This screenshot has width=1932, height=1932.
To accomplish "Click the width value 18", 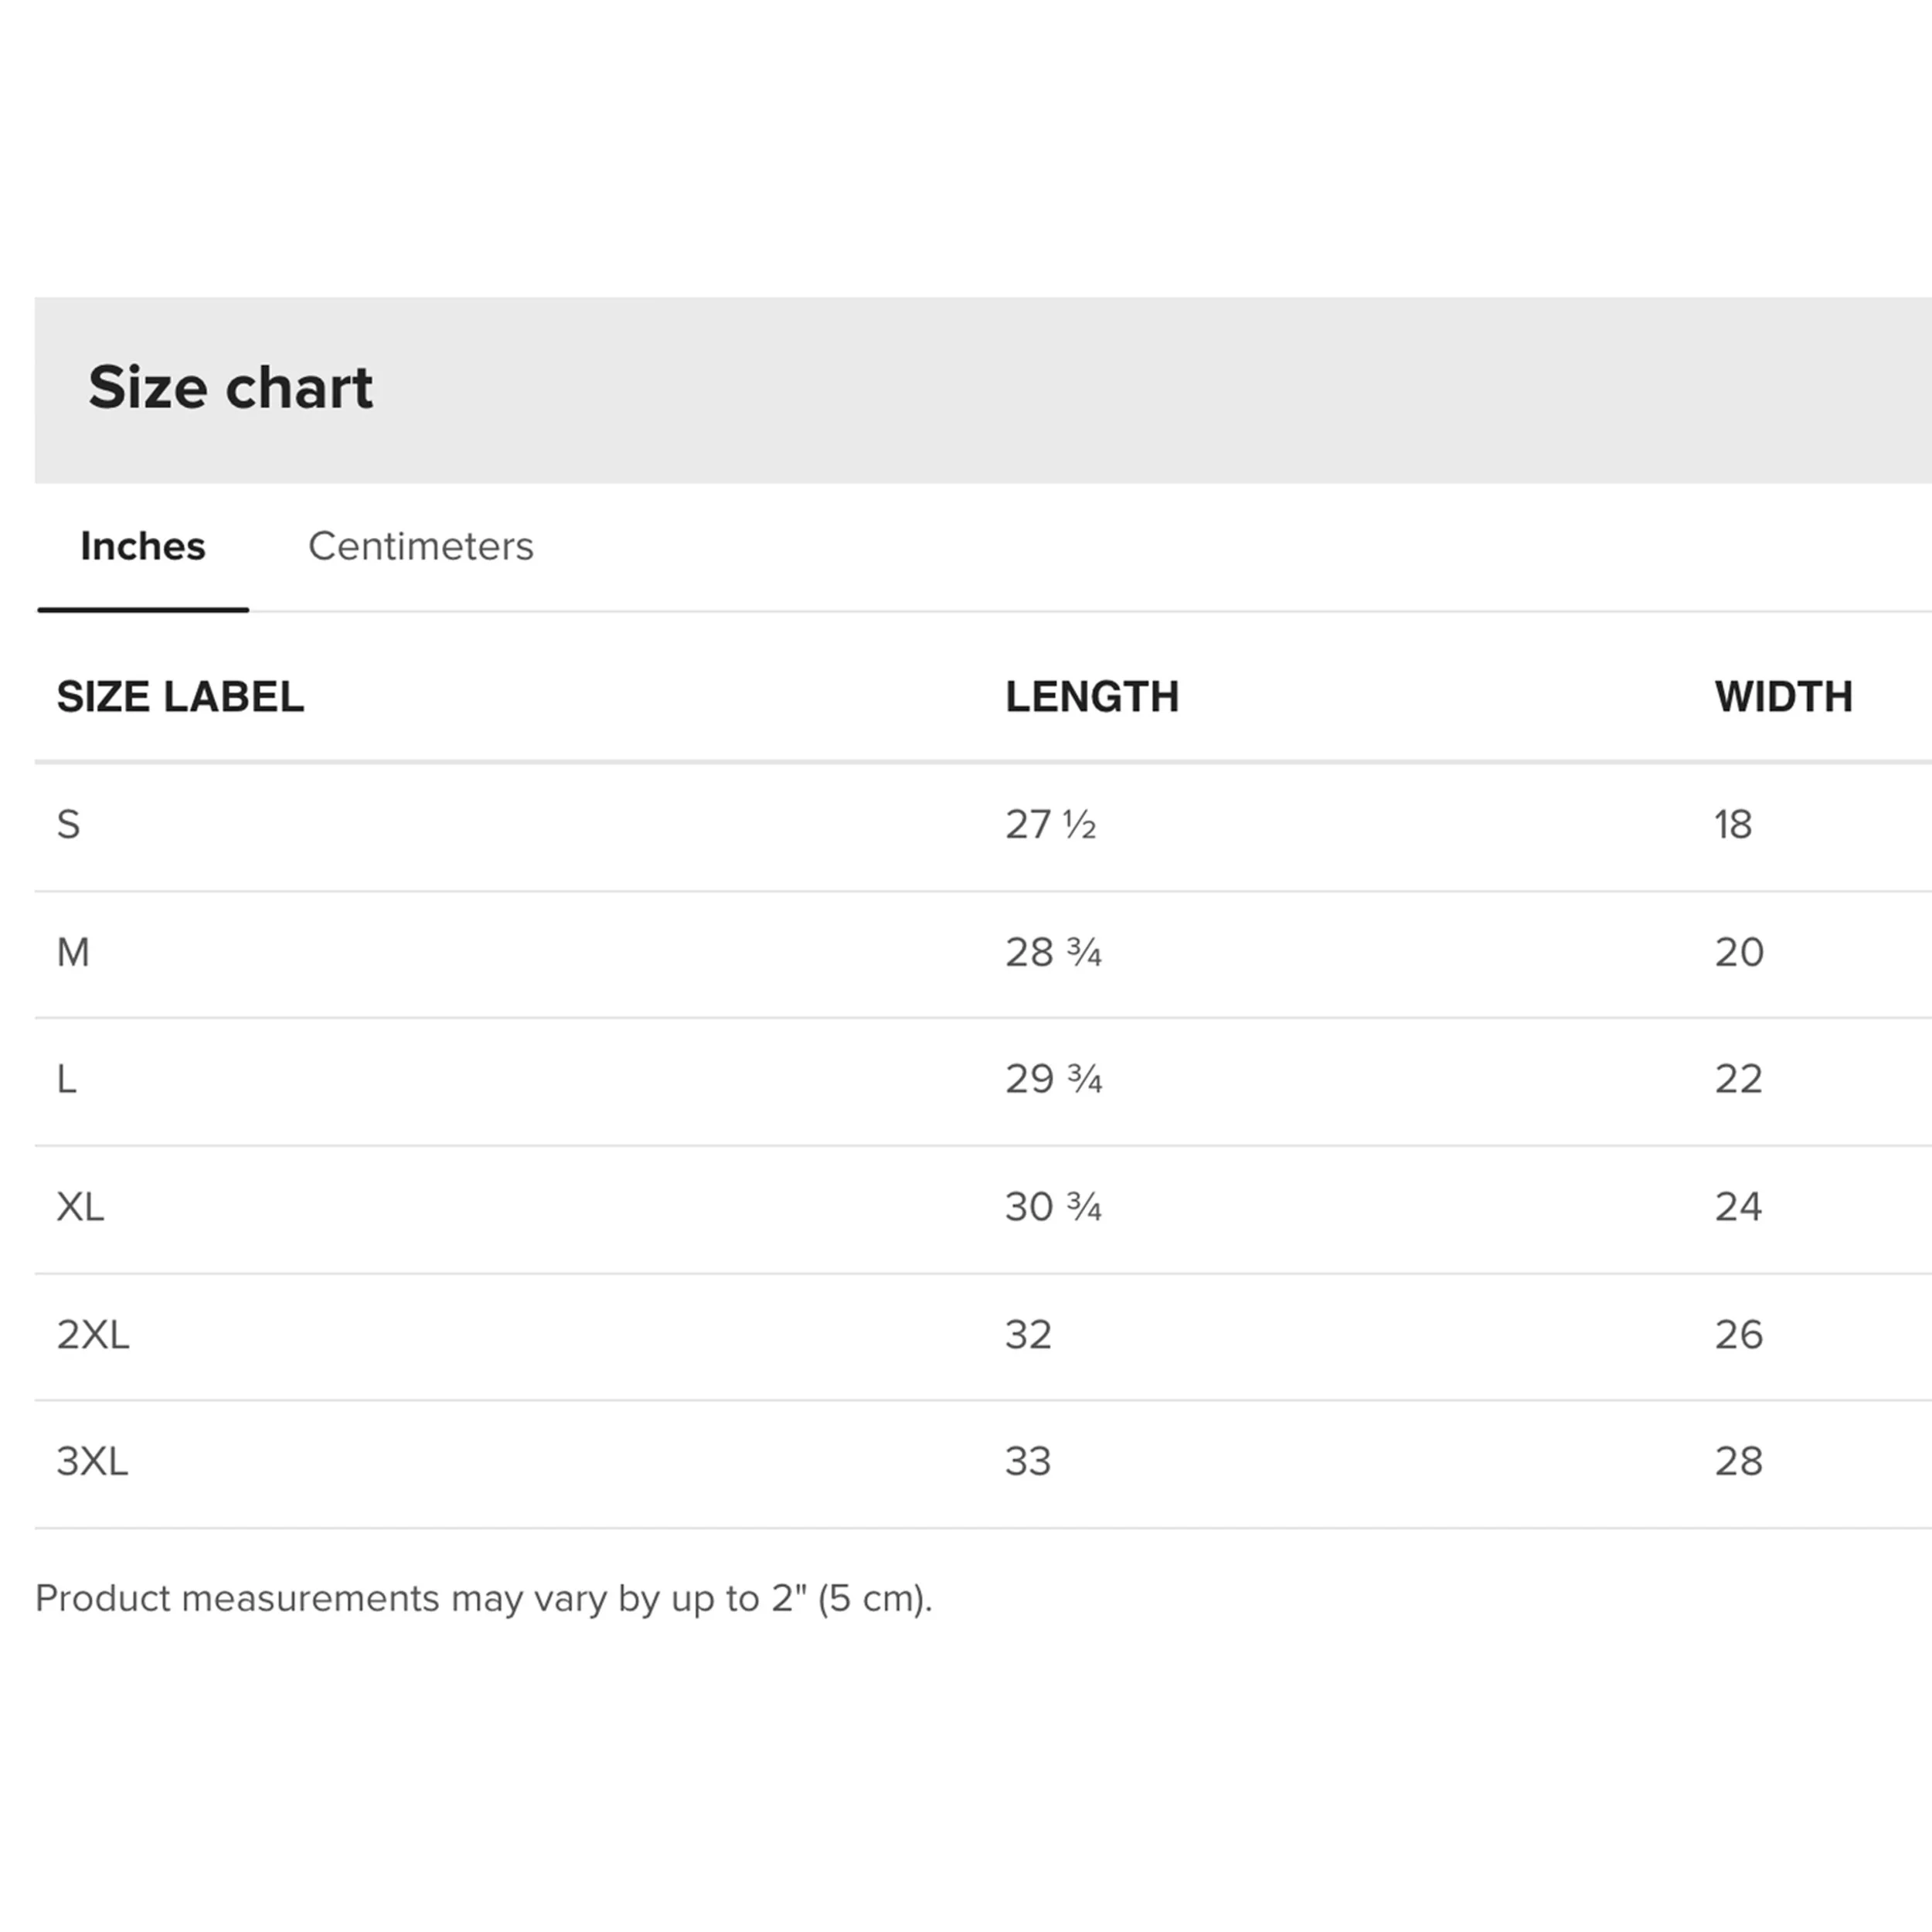I will (x=1733, y=825).
